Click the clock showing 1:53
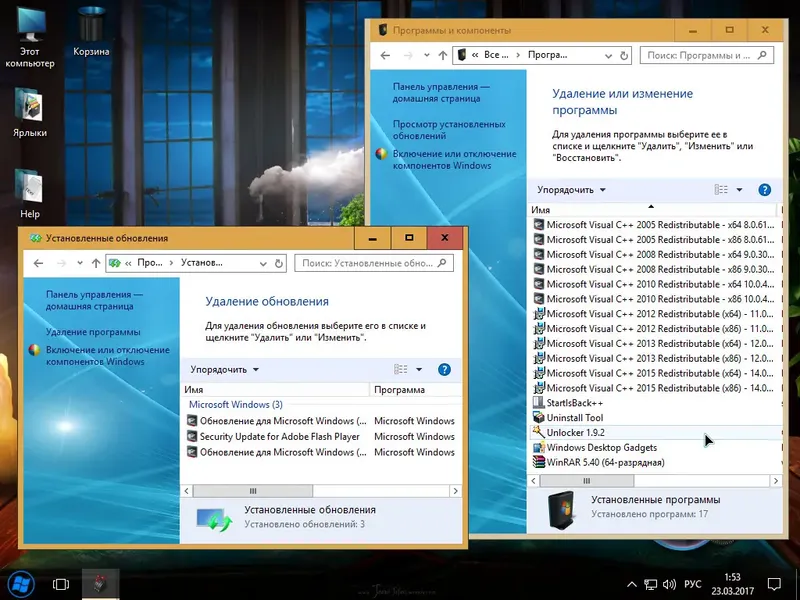This screenshot has height=600, width=800. point(732,578)
